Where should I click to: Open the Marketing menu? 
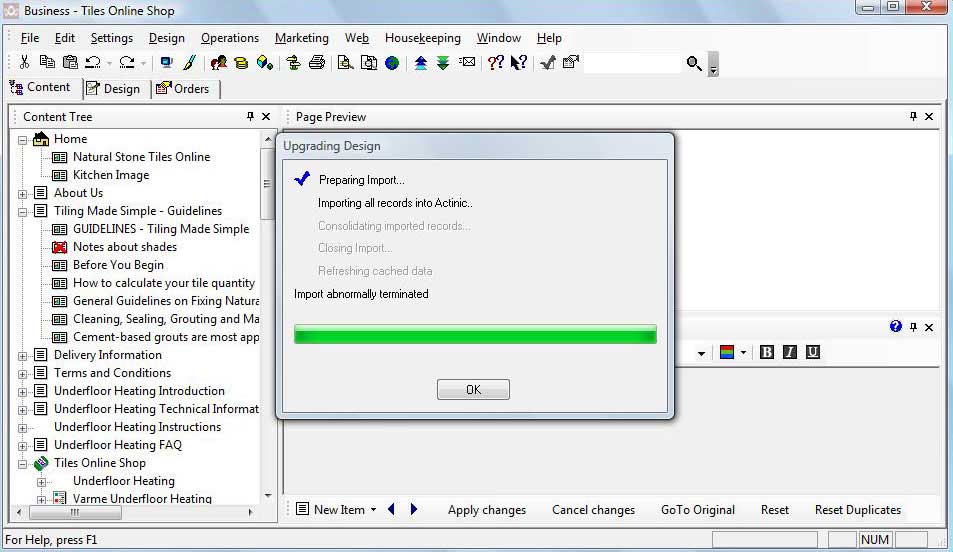click(x=301, y=38)
